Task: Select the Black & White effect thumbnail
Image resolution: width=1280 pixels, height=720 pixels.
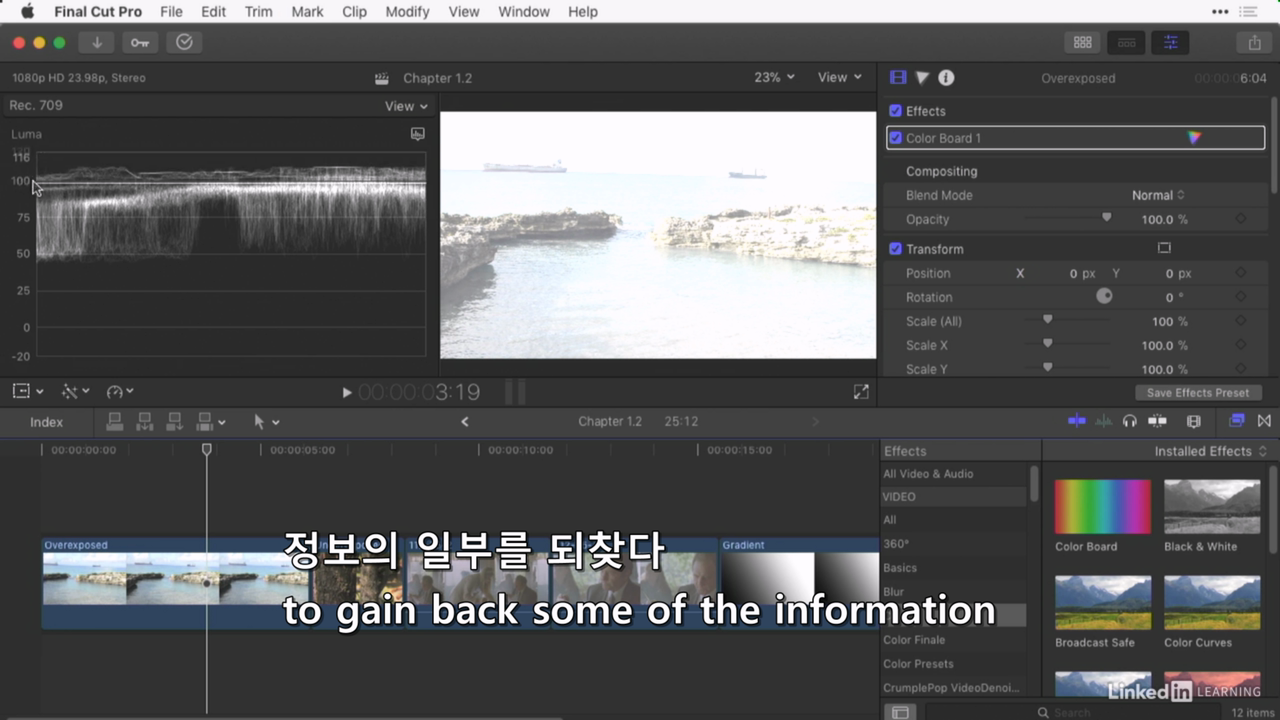Action: 1212,507
